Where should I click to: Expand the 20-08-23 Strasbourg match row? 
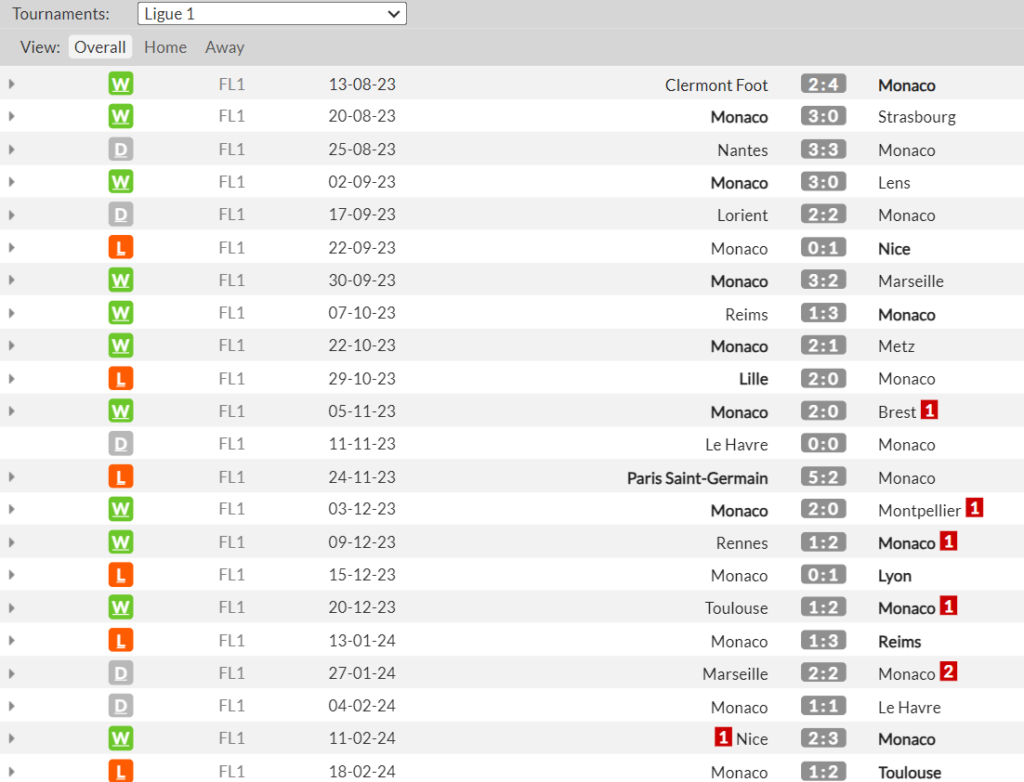[x=12, y=116]
